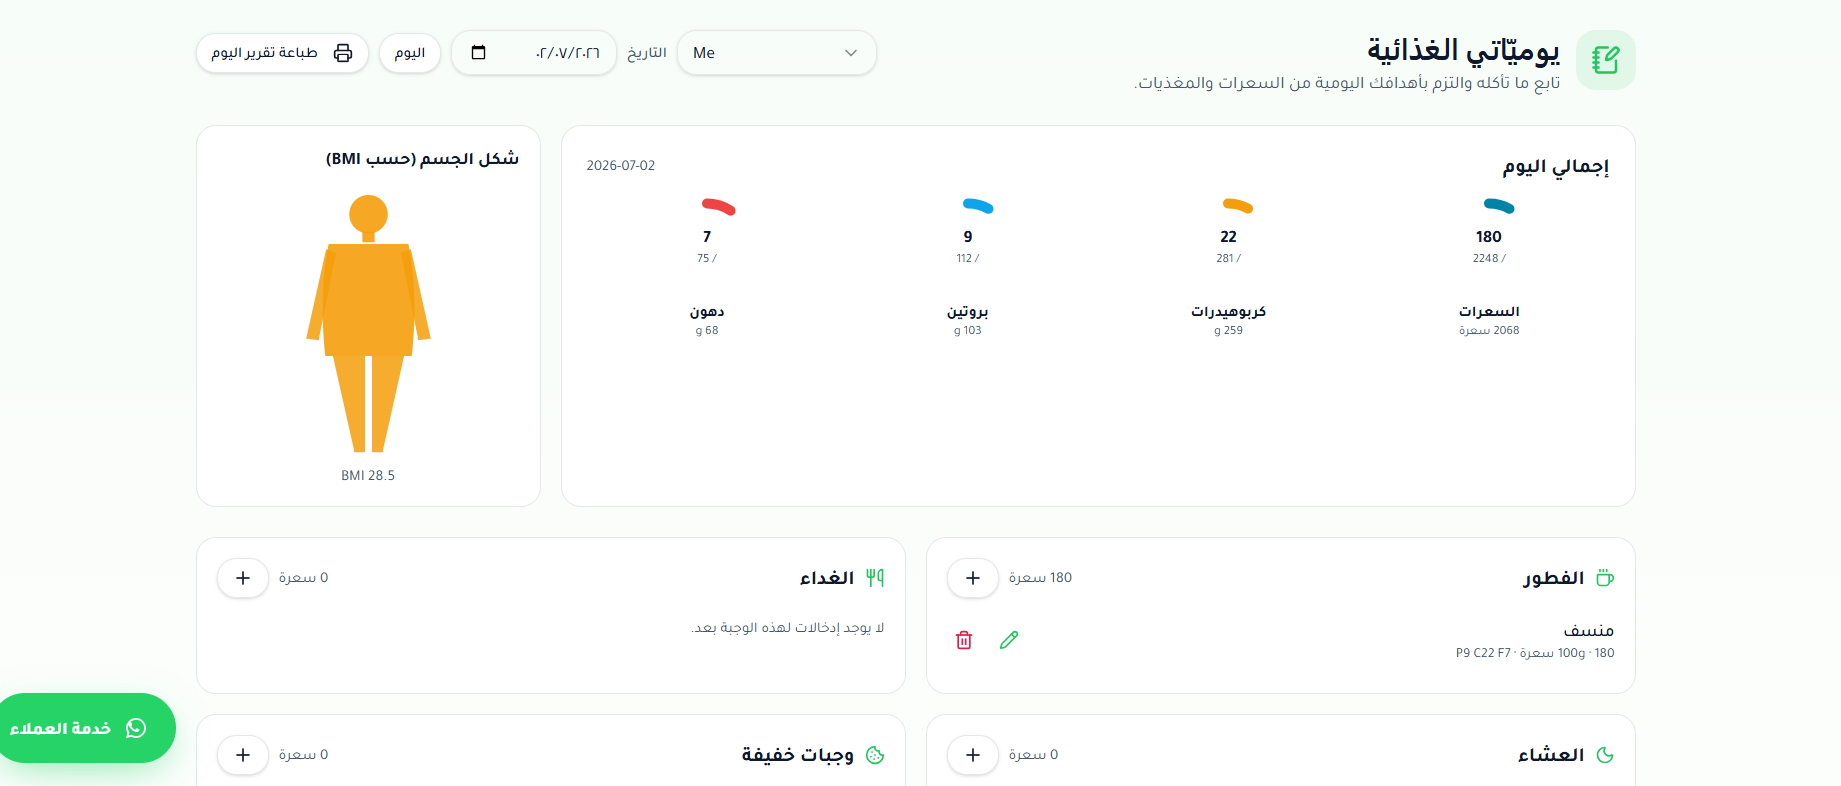
Task: Click the شكل الجسم (حسب BMI) heading
Action: coord(422,159)
